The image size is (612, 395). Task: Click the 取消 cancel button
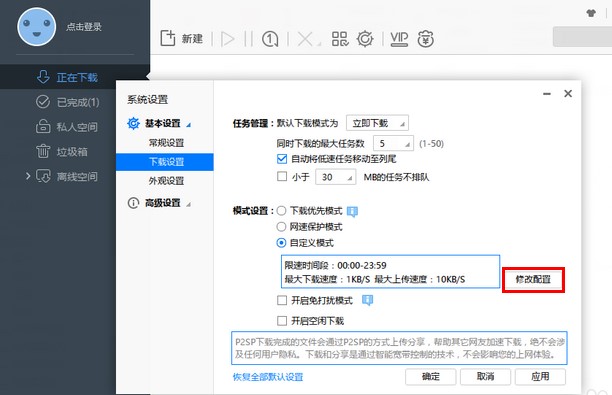[x=485, y=377]
